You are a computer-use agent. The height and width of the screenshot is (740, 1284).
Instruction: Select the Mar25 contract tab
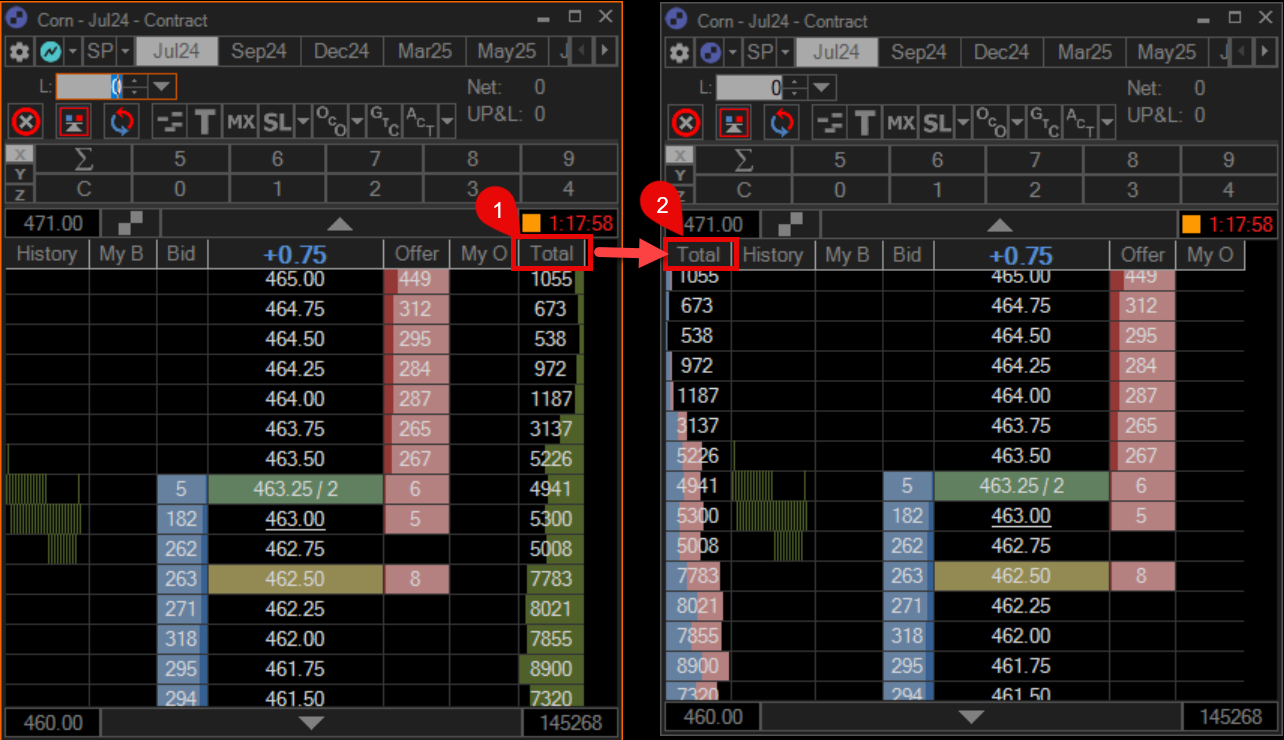(x=424, y=51)
